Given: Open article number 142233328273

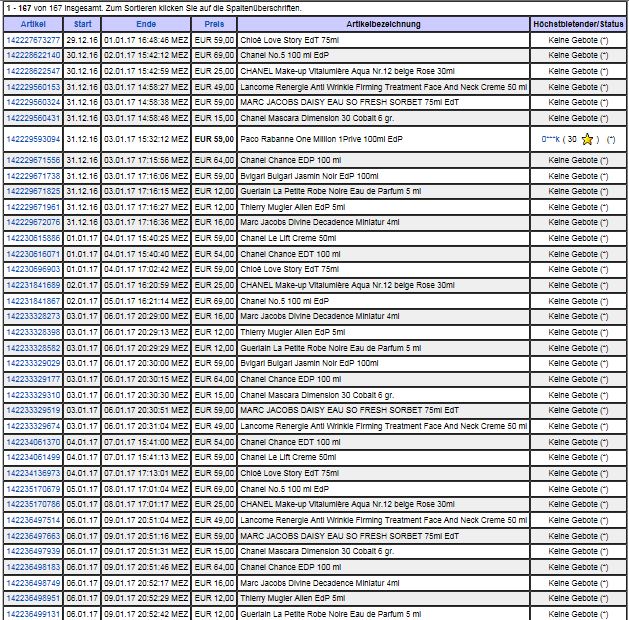Looking at the screenshot, I should tap(33, 316).
